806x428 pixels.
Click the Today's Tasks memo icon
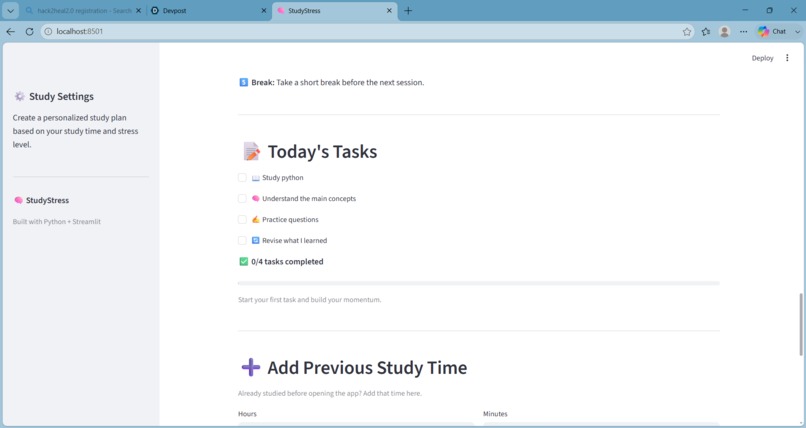click(x=251, y=152)
